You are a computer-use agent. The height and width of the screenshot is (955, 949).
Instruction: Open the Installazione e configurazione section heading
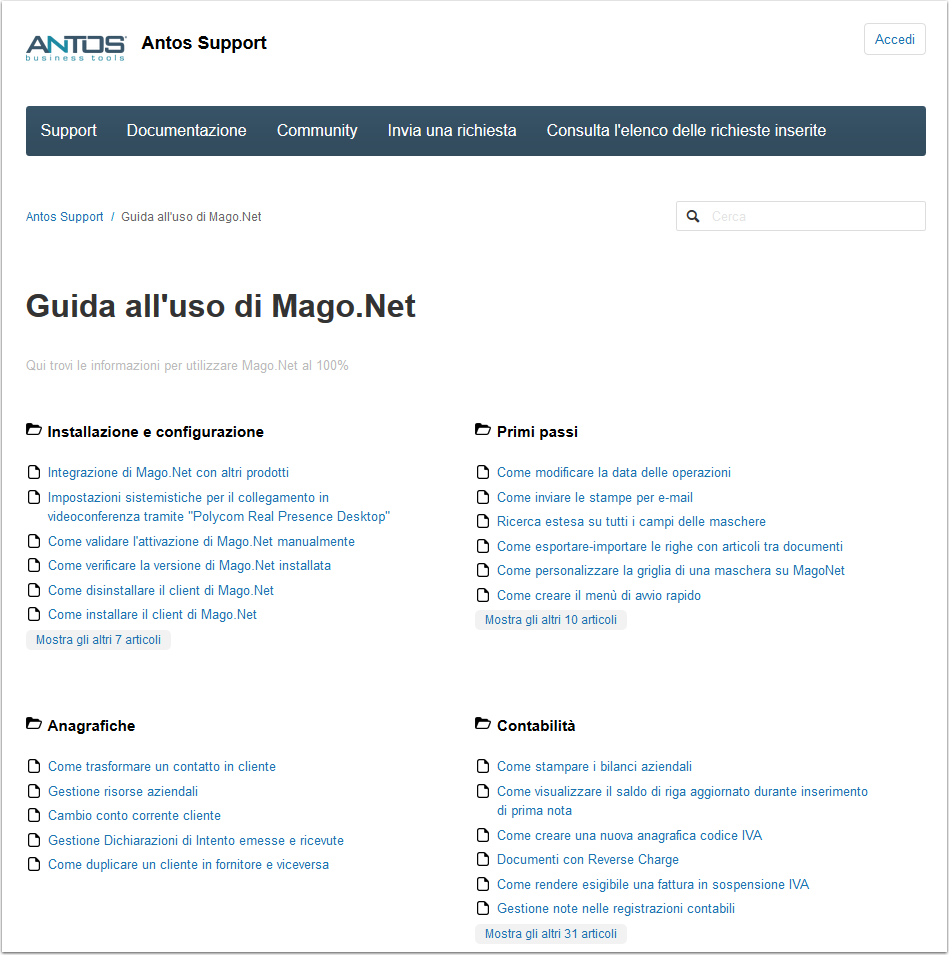click(155, 432)
